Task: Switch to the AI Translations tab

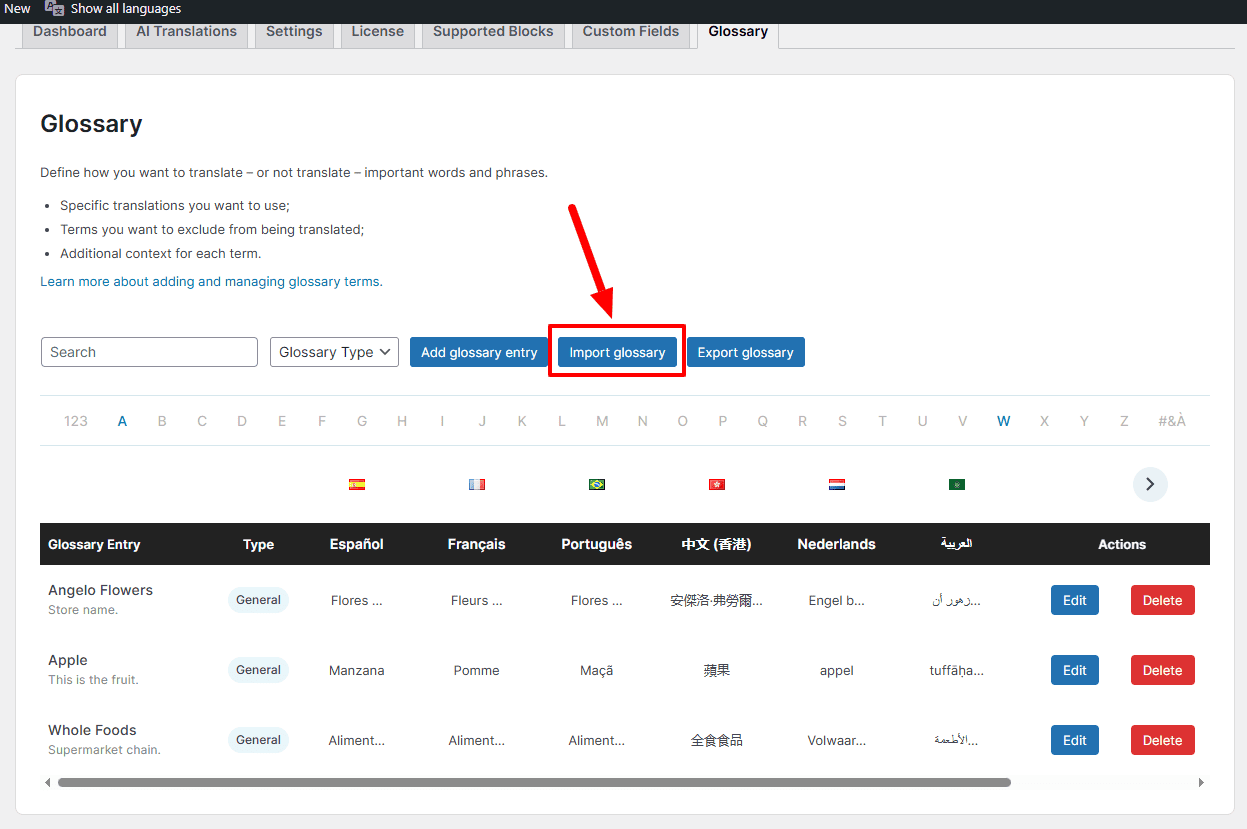Action: (x=186, y=32)
